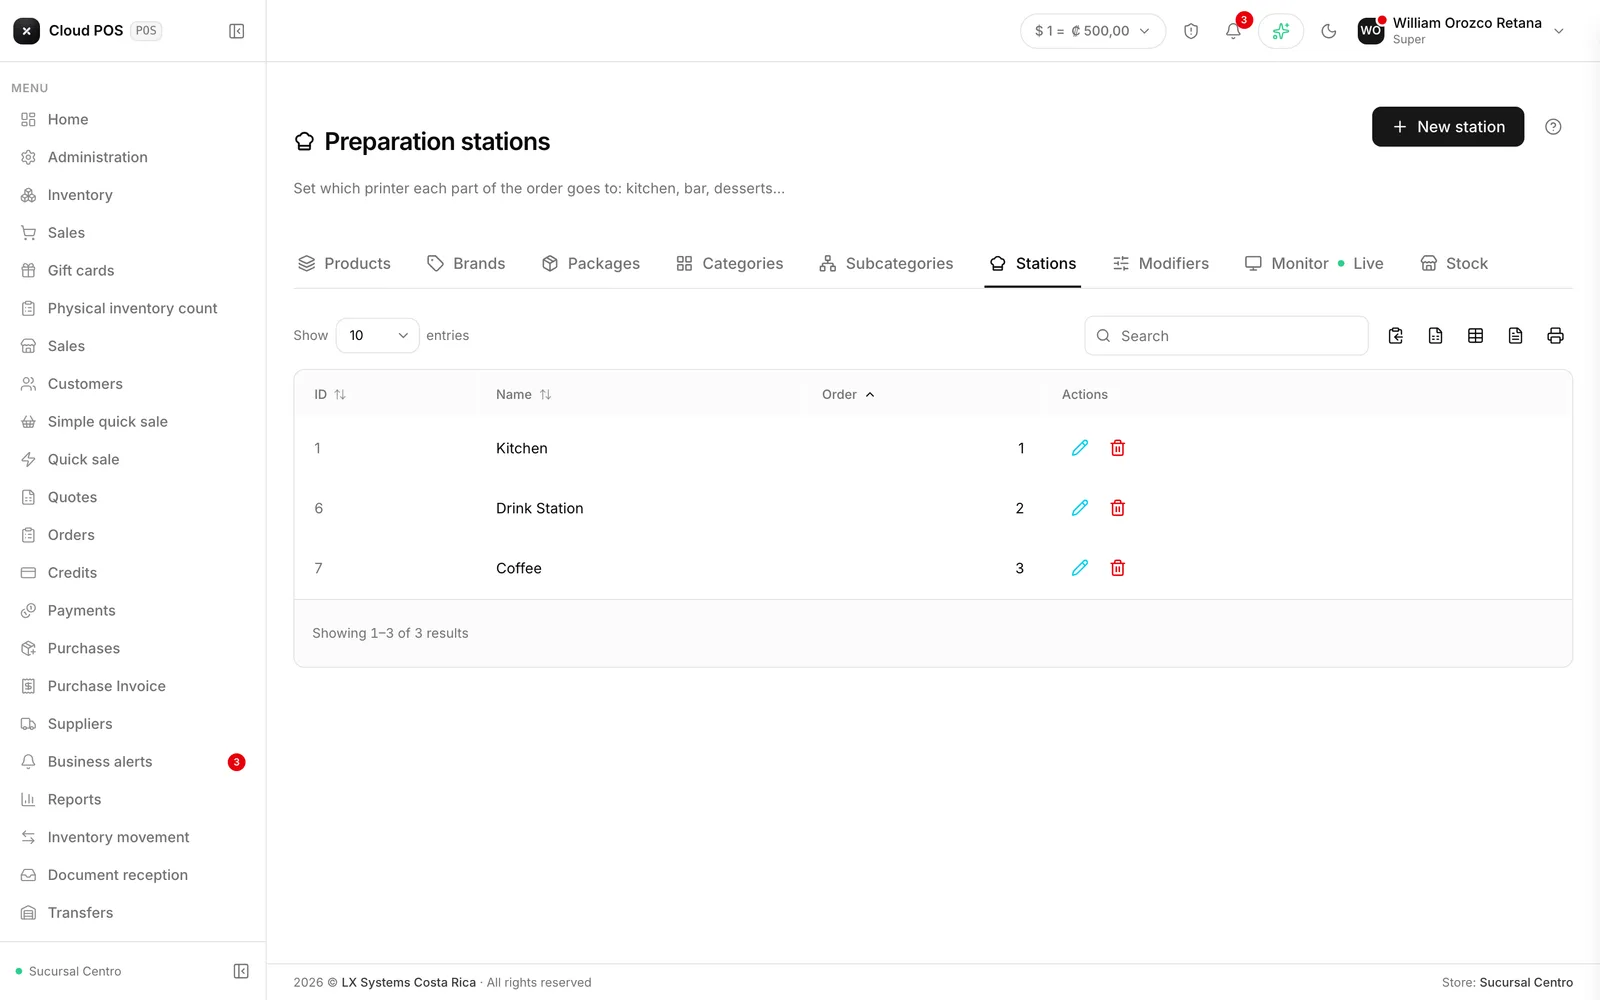Open the Brands tab
This screenshot has width=1600, height=1000.
465,264
